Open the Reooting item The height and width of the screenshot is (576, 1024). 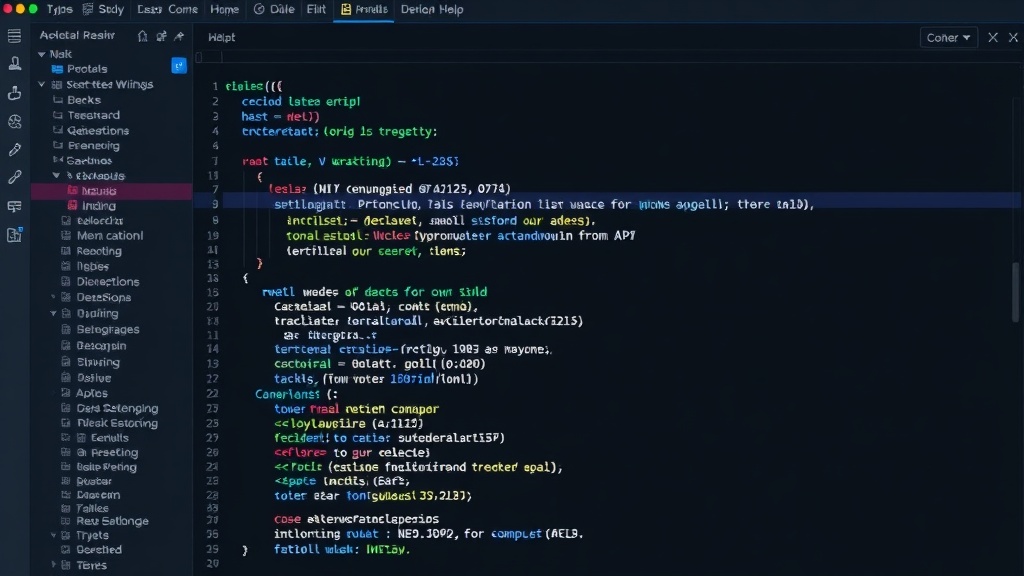(x=99, y=251)
